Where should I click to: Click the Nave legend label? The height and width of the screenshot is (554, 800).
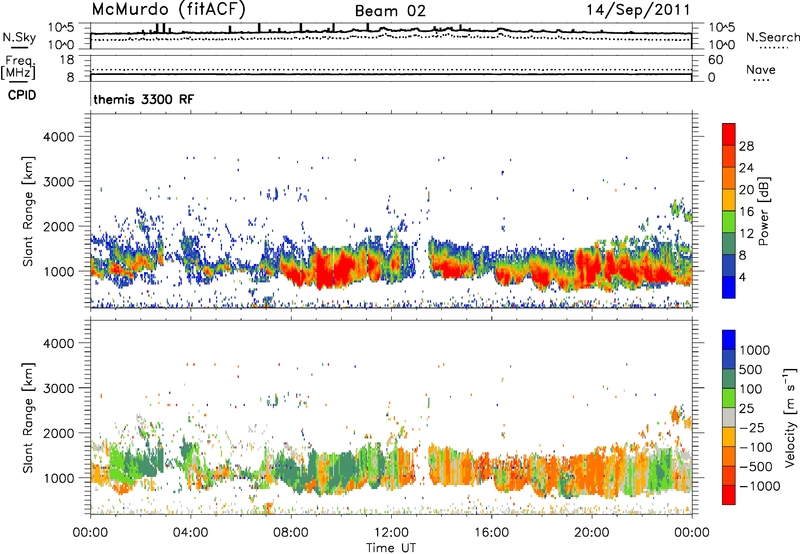760,69
